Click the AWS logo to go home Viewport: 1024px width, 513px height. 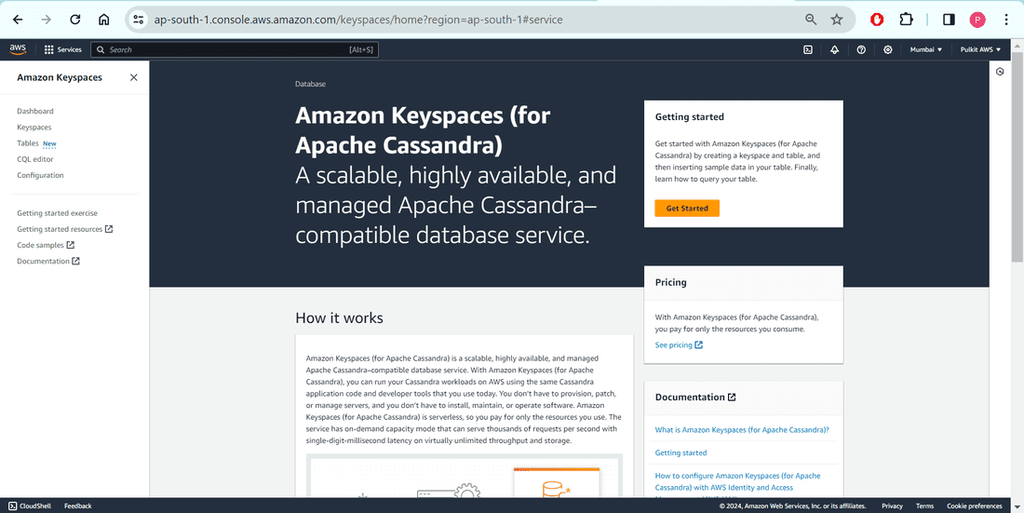click(18, 49)
